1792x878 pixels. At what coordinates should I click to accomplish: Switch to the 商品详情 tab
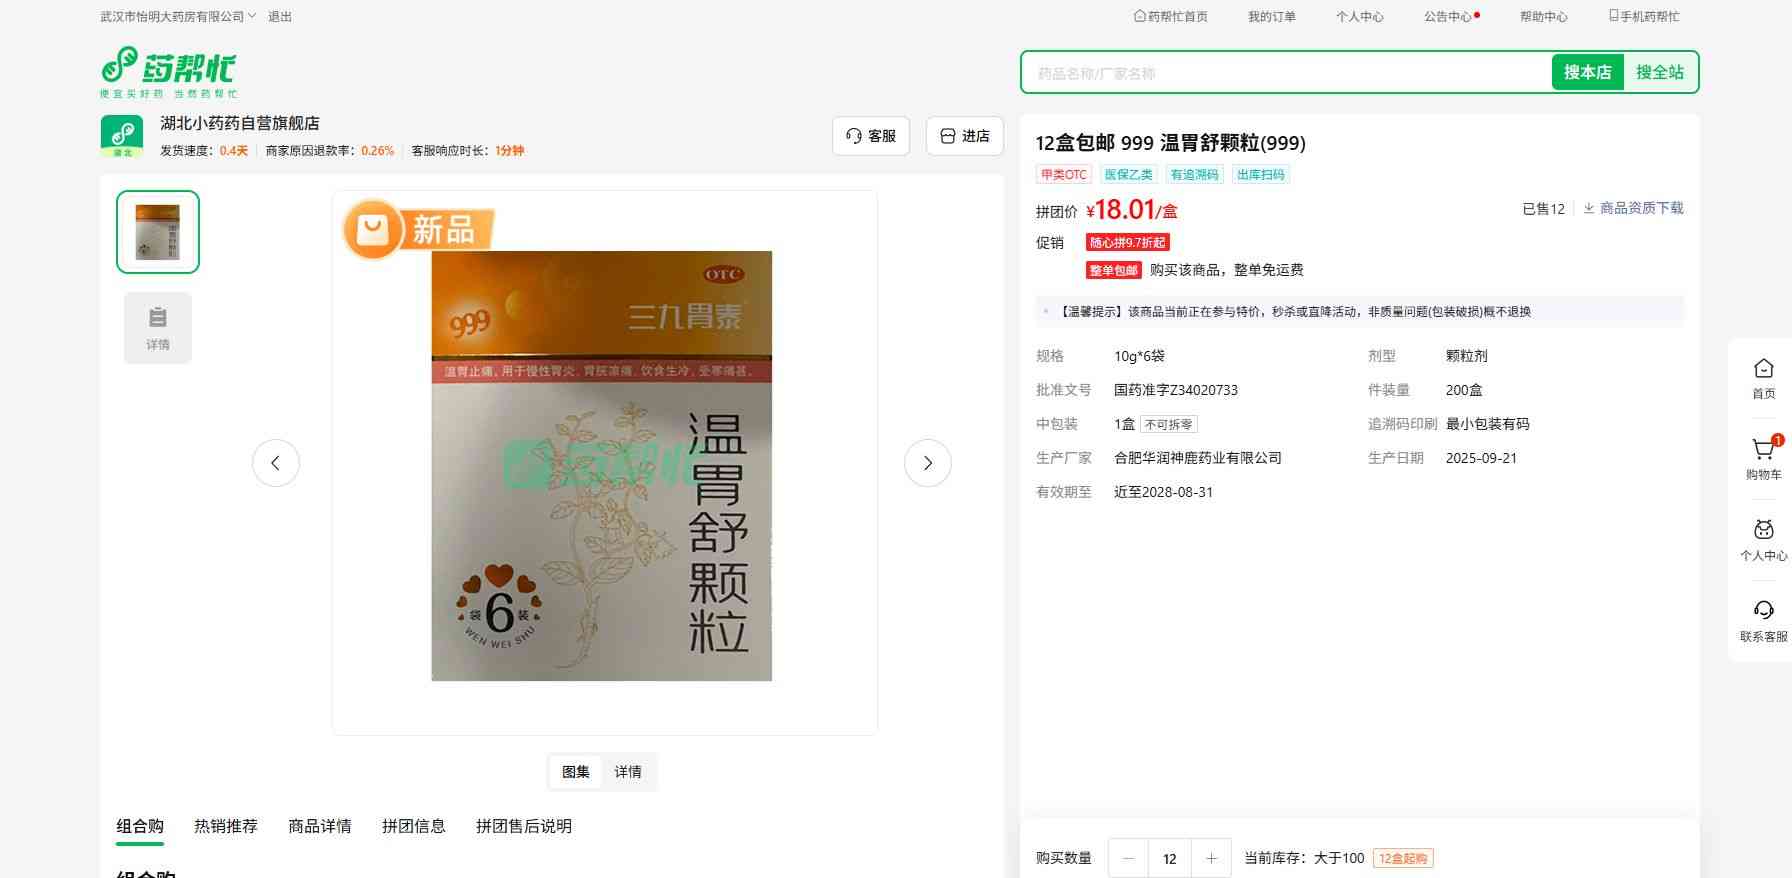320,826
